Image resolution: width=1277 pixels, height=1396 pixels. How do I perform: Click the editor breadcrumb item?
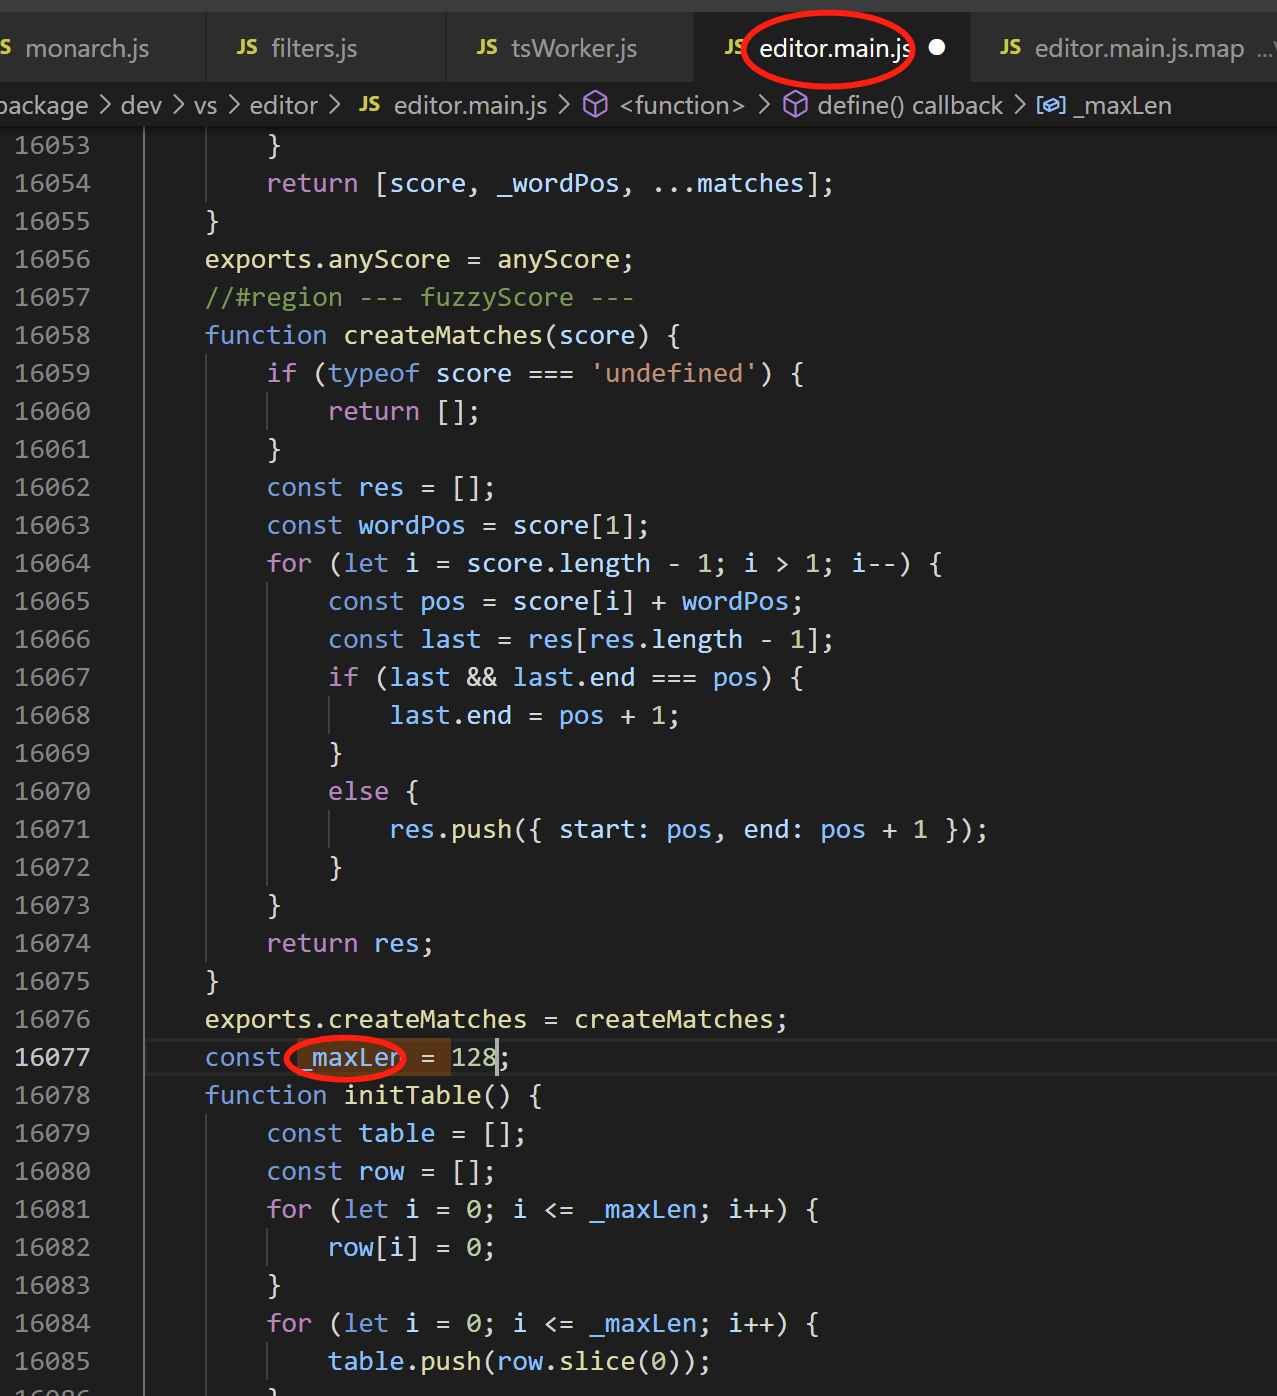pyautogui.click(x=283, y=105)
